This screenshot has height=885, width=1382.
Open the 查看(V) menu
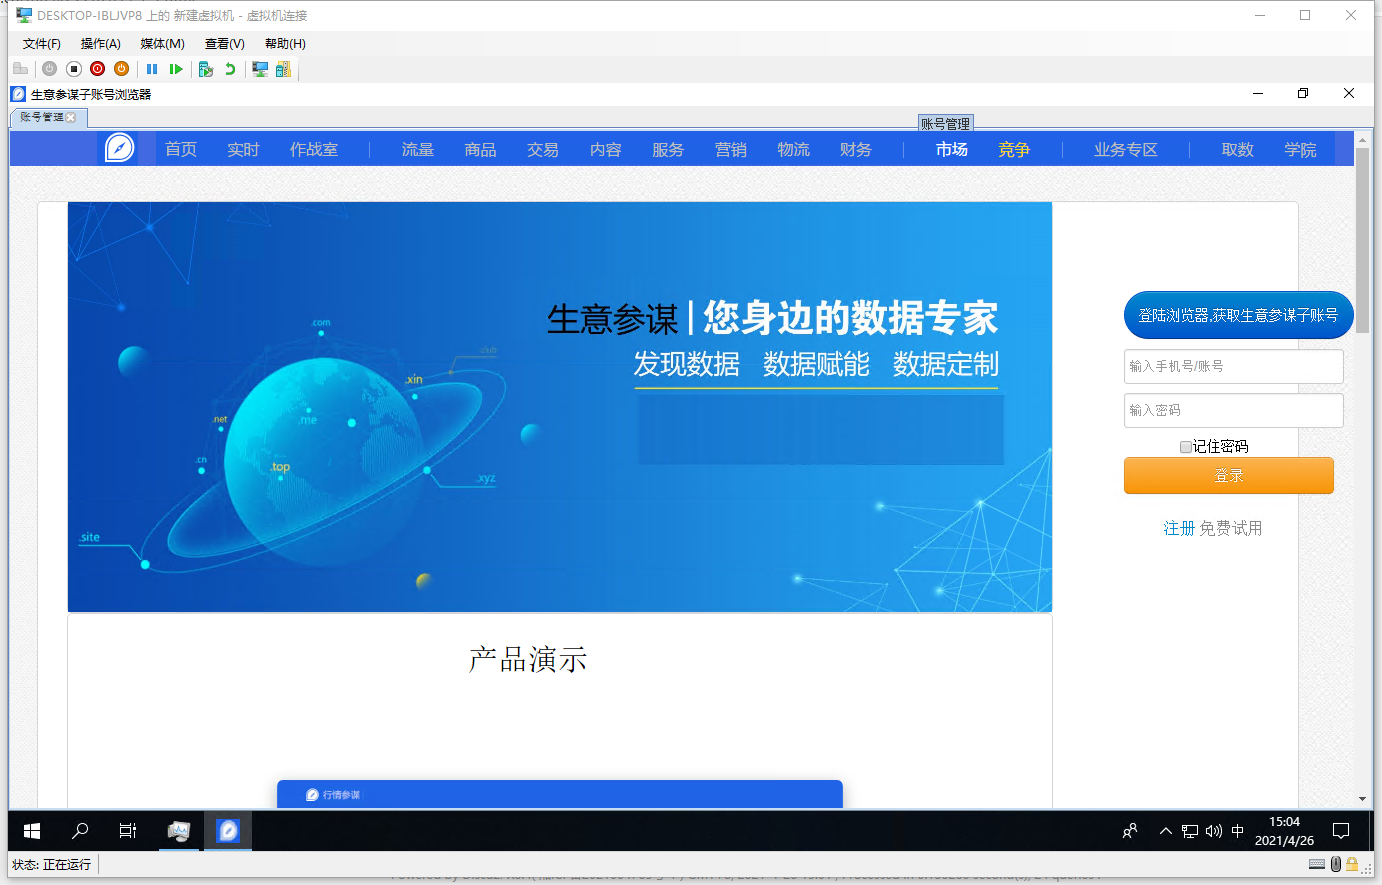tap(225, 44)
